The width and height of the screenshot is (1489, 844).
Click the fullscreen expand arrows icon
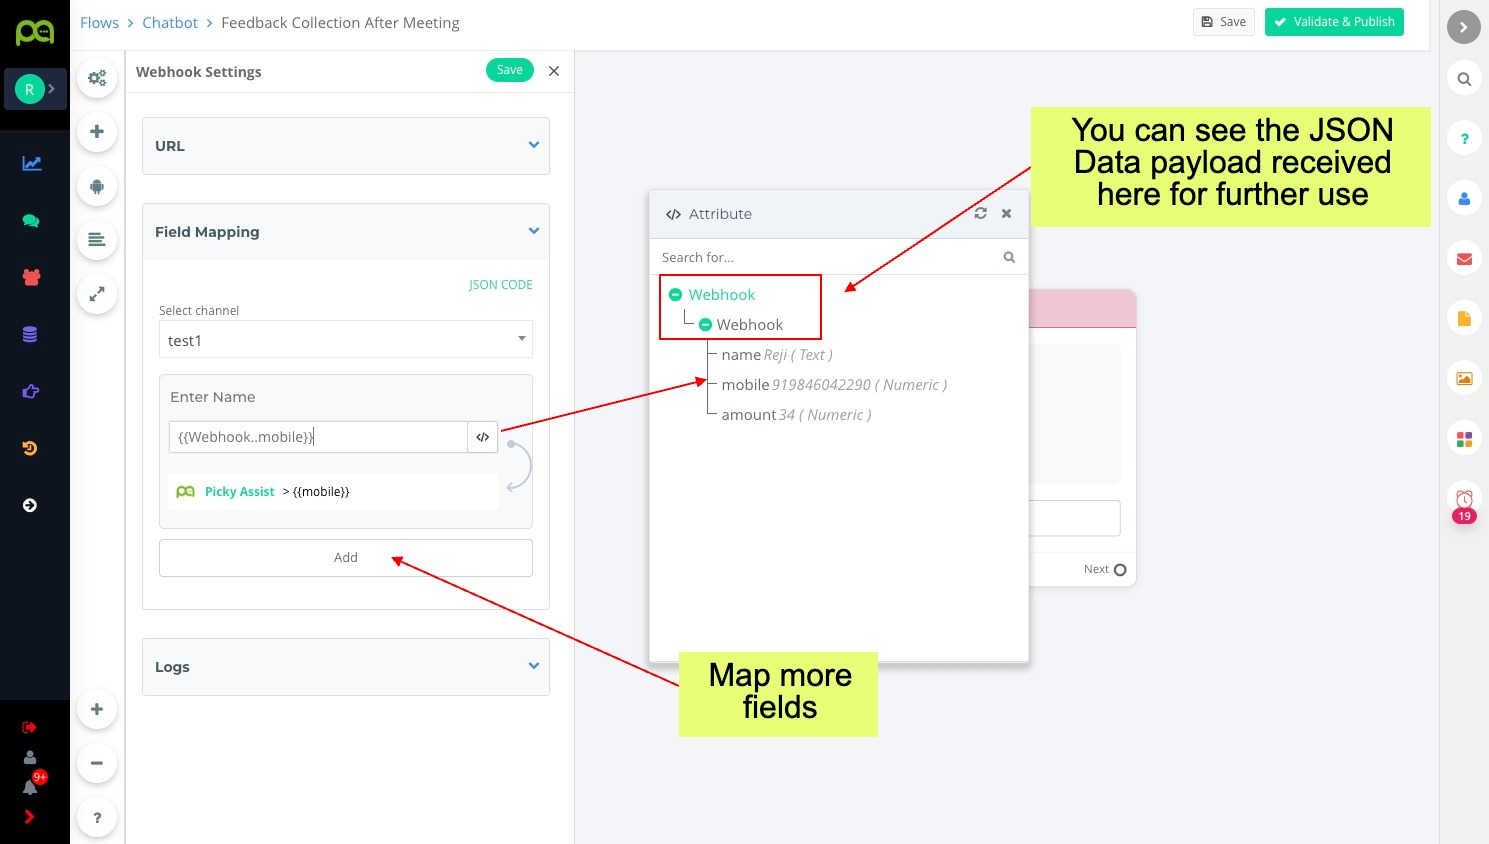click(x=97, y=294)
